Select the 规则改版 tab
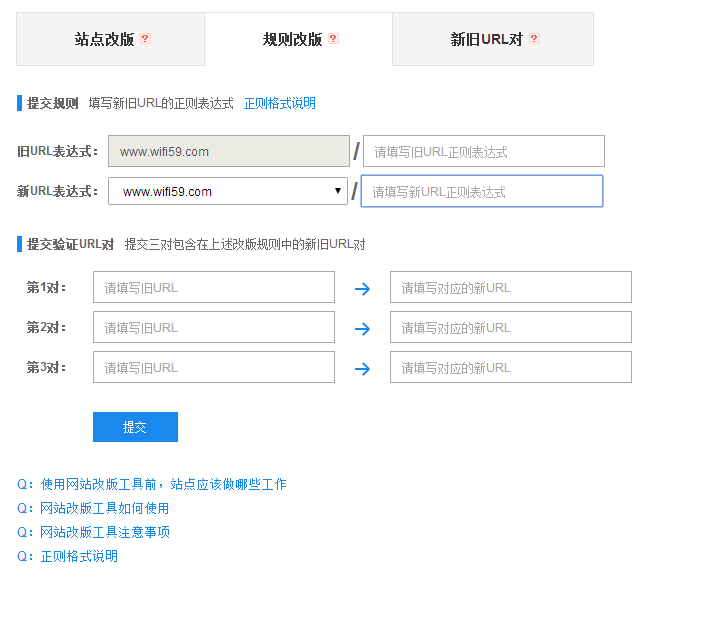The height and width of the screenshot is (623, 701). 293,39
